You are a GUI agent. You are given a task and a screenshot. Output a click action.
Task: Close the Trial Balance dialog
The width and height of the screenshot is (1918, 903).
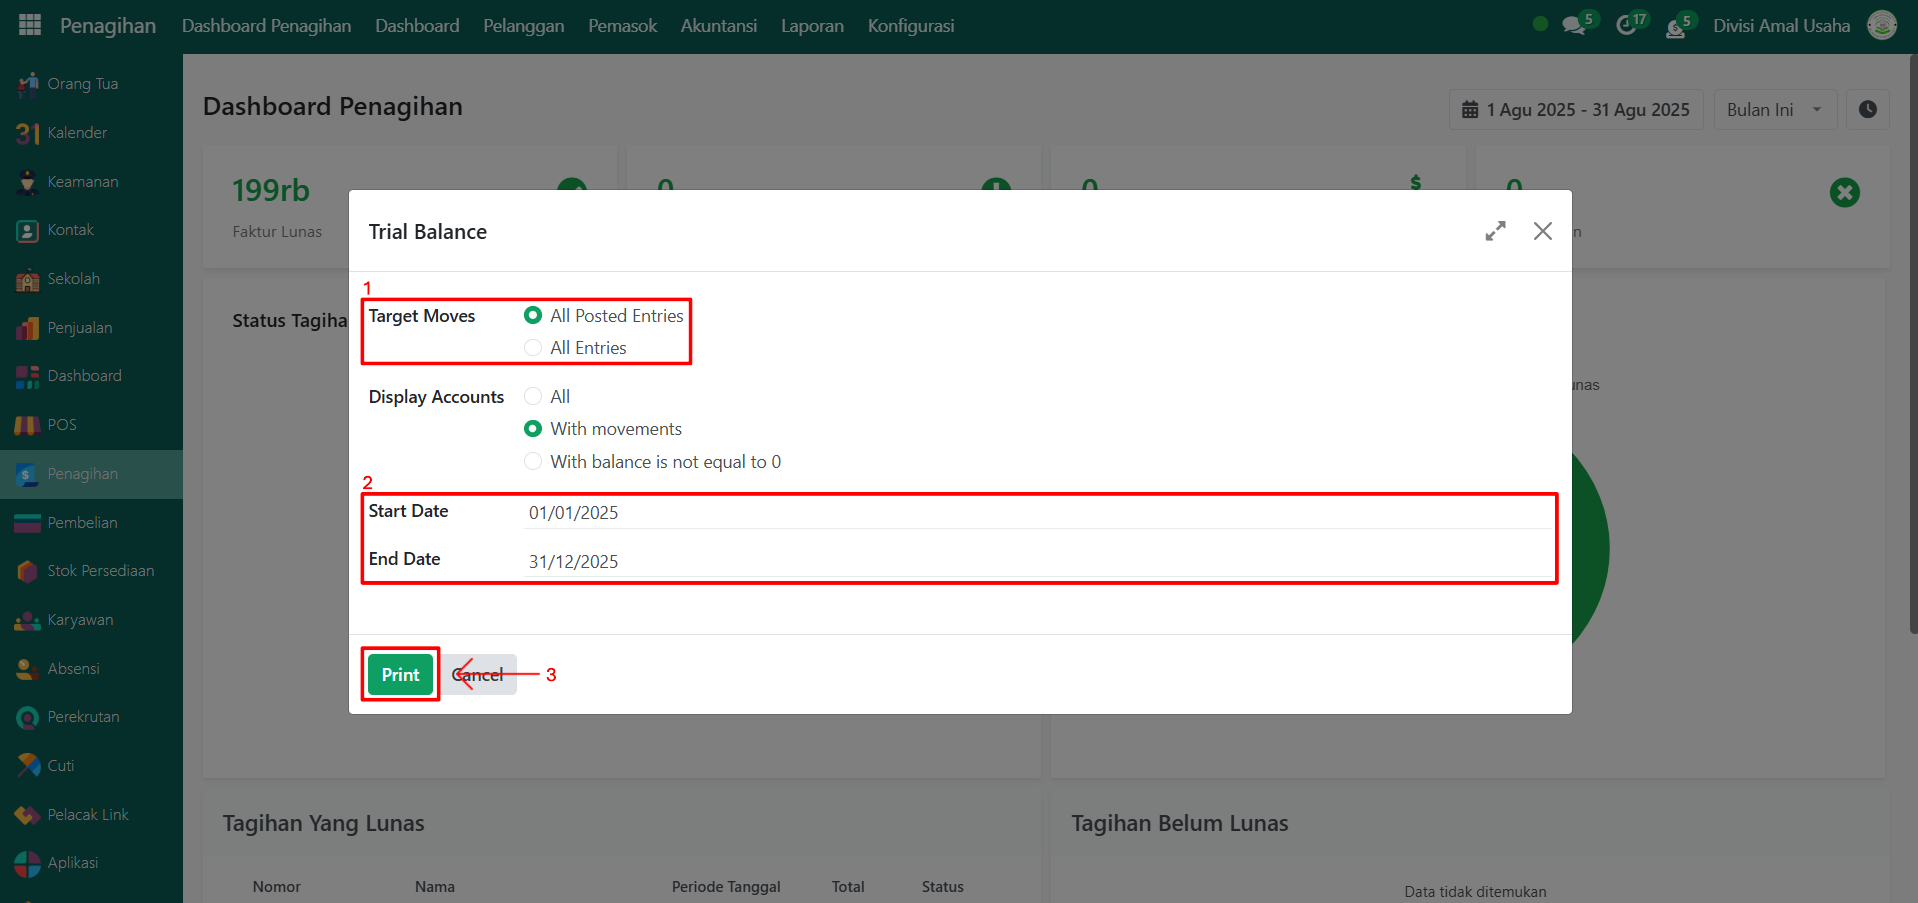(1542, 231)
